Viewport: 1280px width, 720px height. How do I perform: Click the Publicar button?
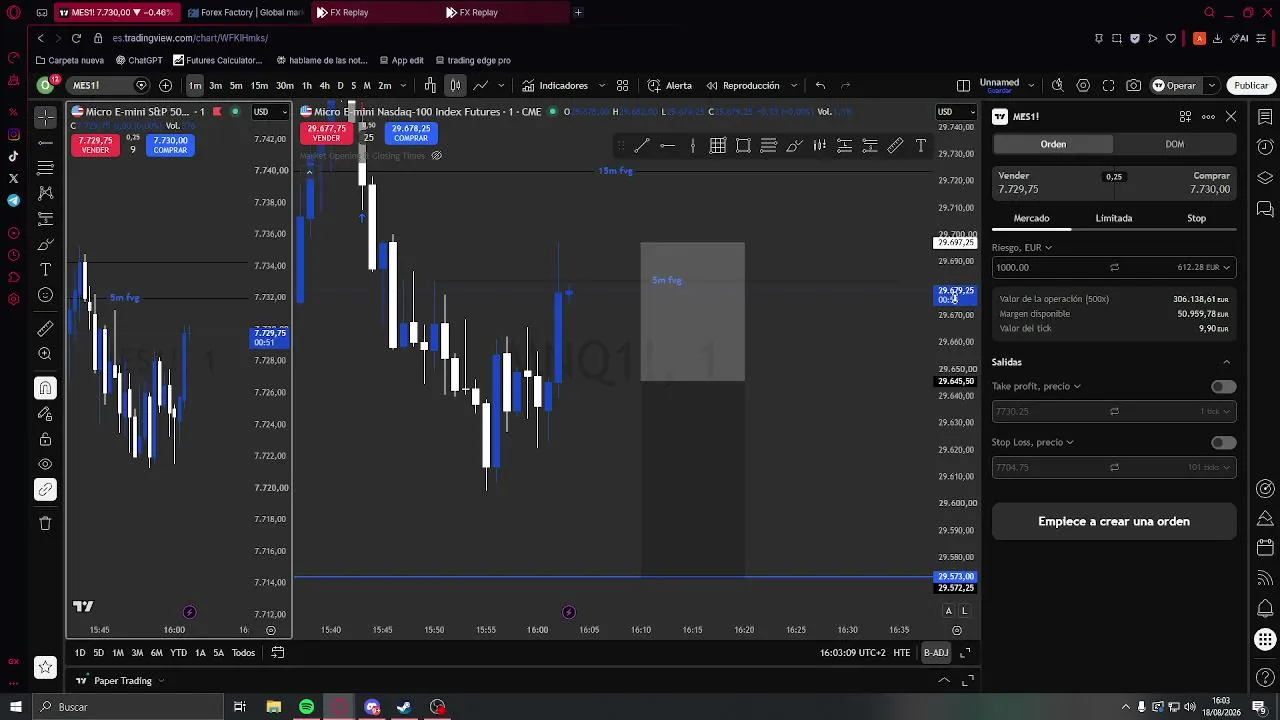[x=1250, y=86]
